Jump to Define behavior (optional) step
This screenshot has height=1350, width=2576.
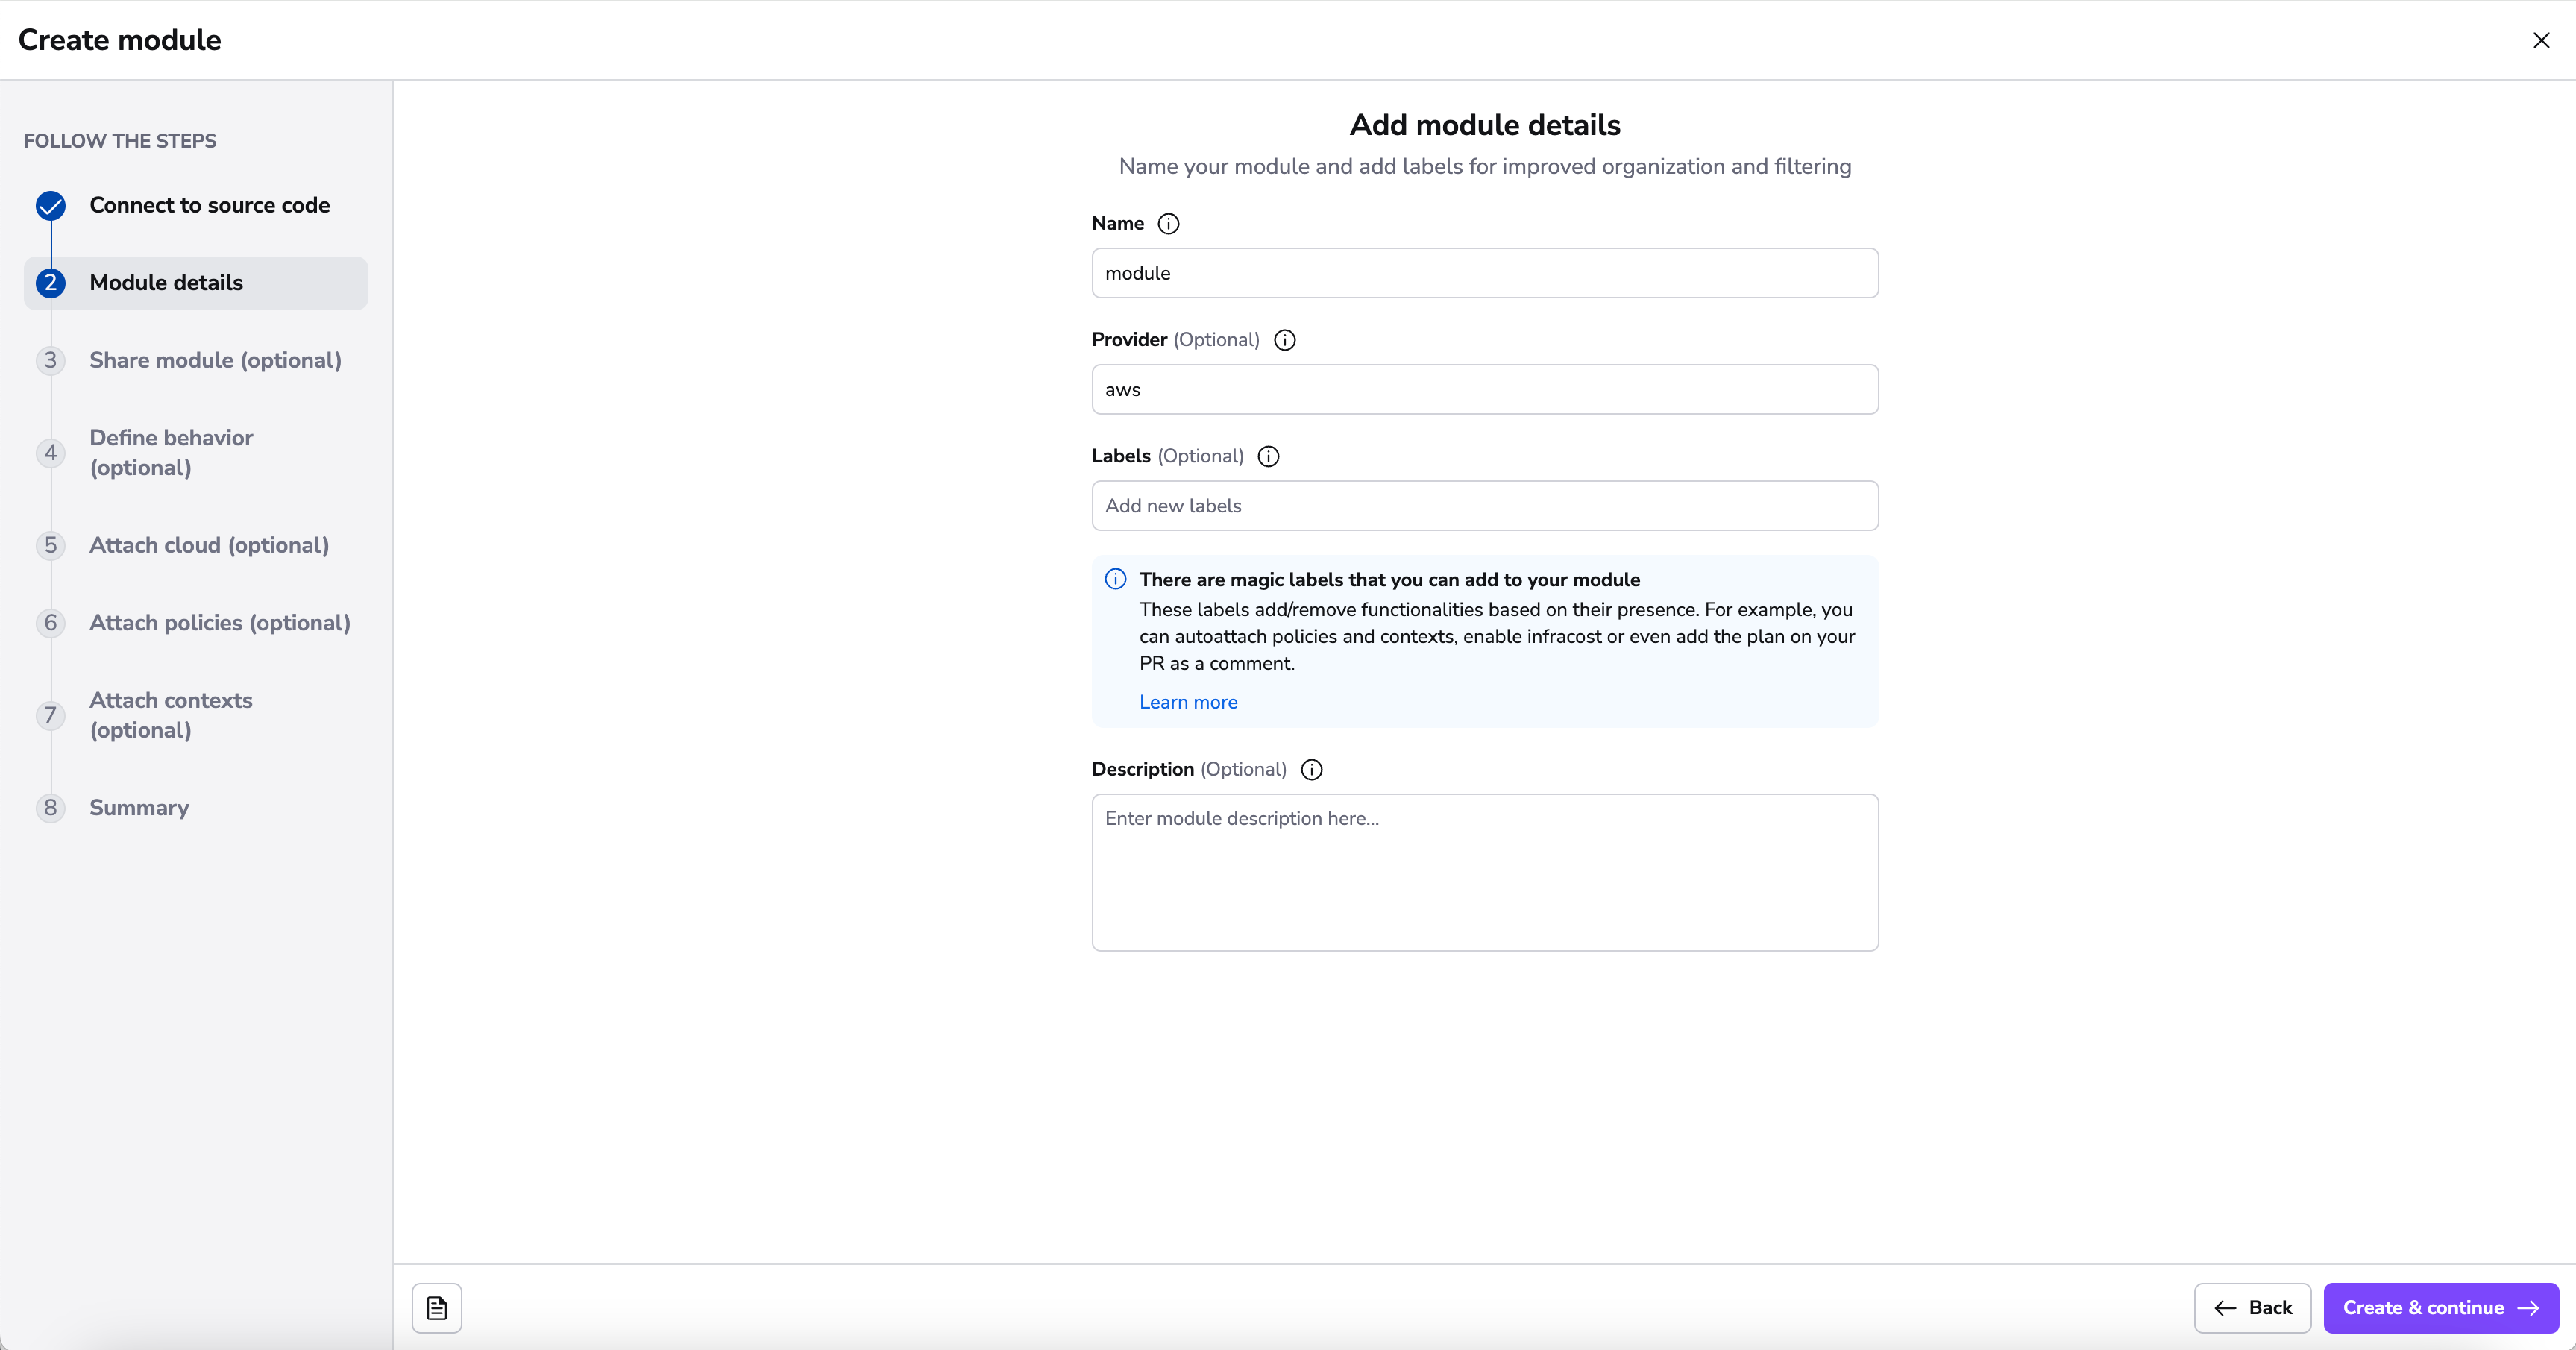171,452
